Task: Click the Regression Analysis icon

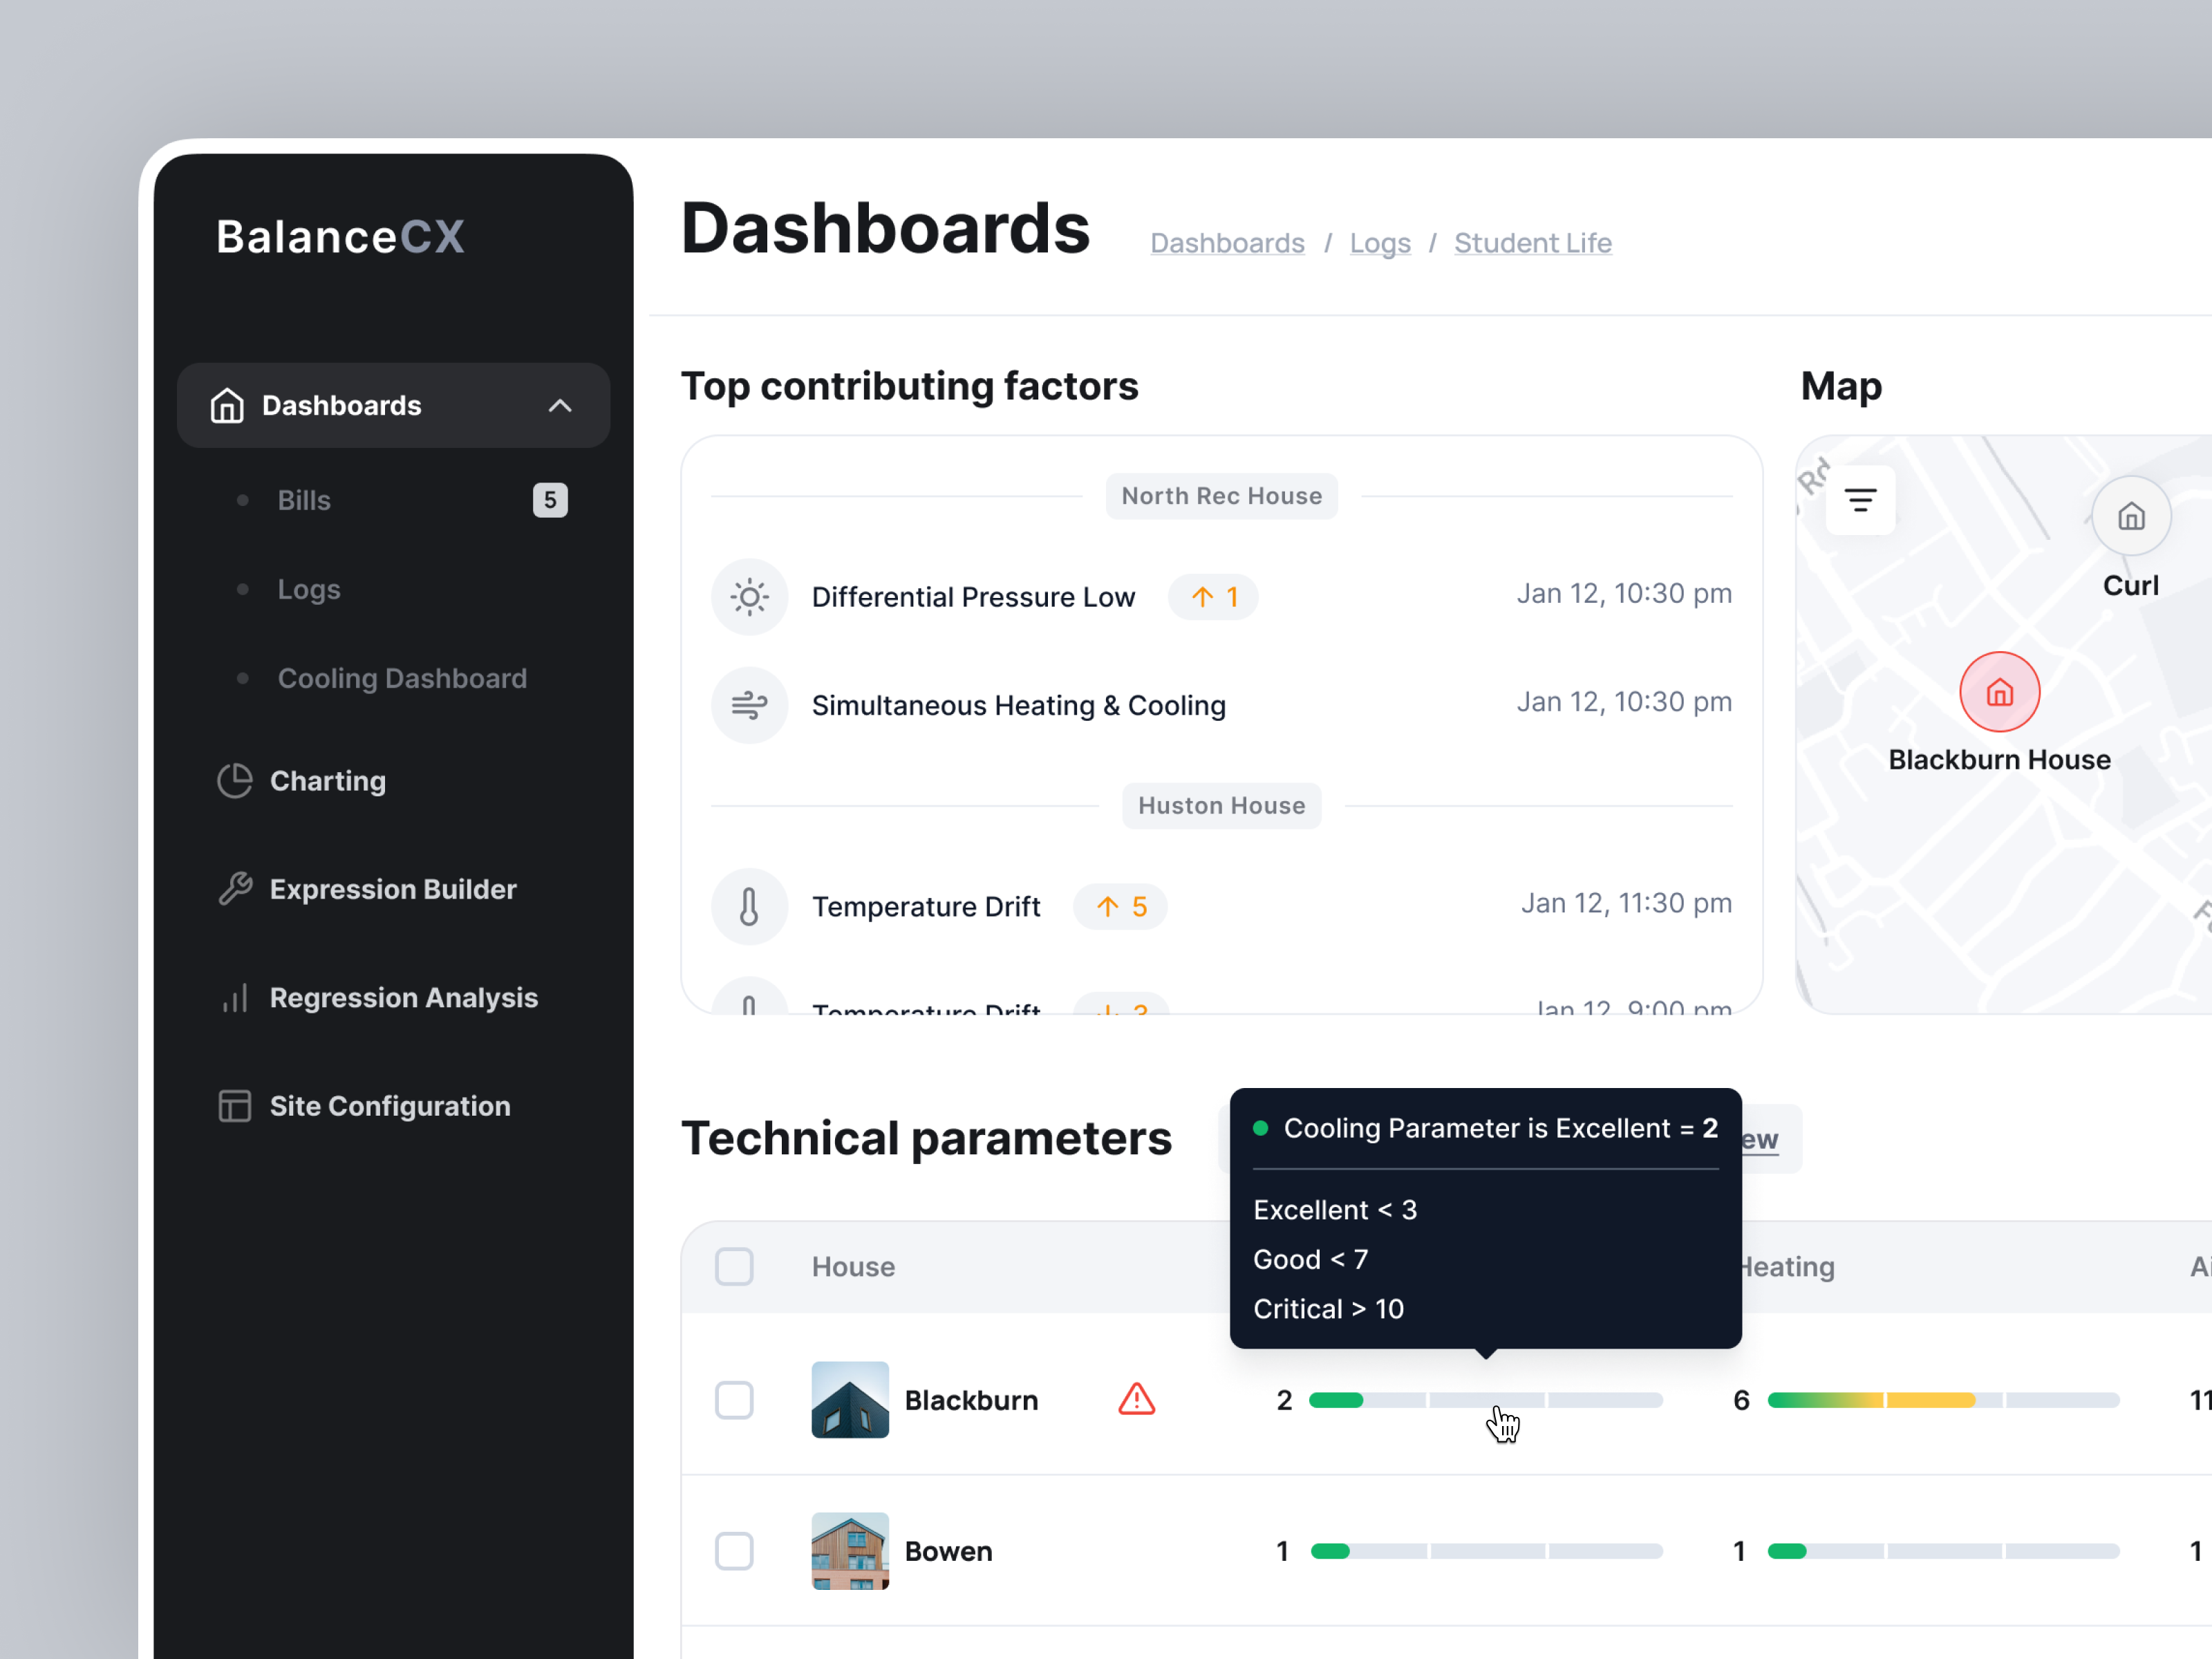Action: click(234, 997)
